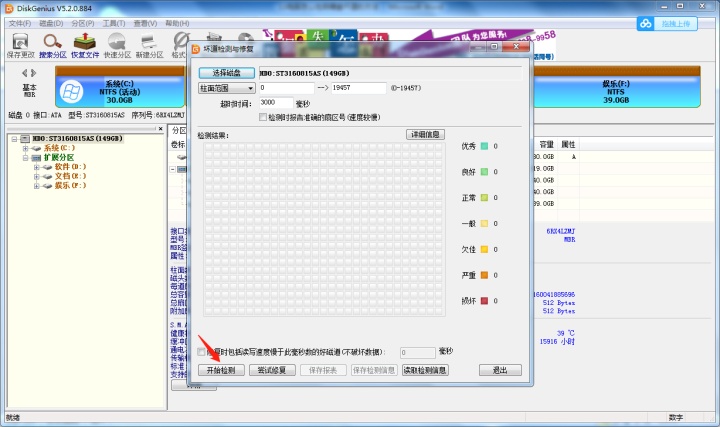This screenshot has height=427, width=720.
Task: Open the 磁盘(D) menu
Action: (x=51, y=23)
